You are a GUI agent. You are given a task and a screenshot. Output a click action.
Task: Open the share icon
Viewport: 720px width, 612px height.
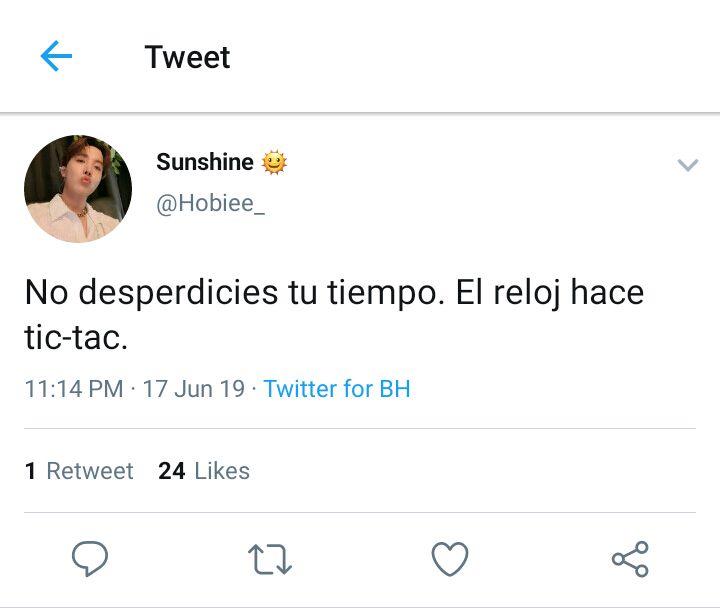630,559
